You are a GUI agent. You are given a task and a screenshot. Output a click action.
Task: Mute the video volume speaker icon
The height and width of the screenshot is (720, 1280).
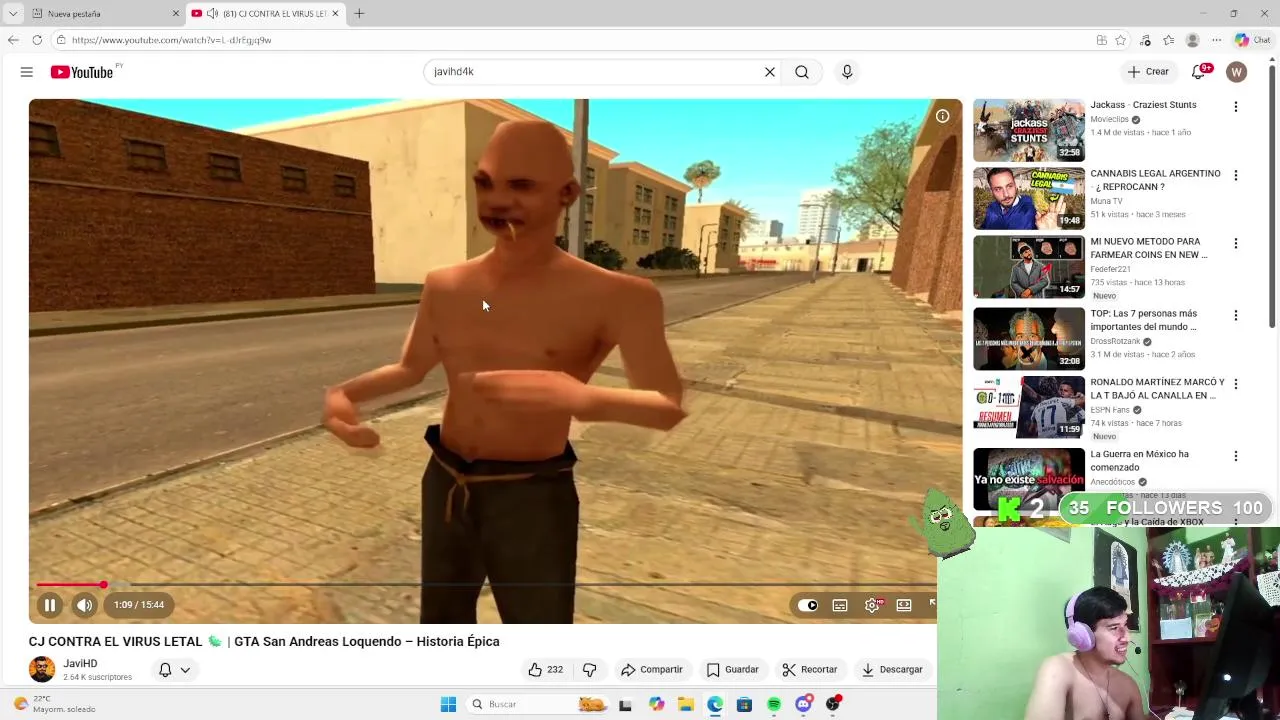pos(85,605)
